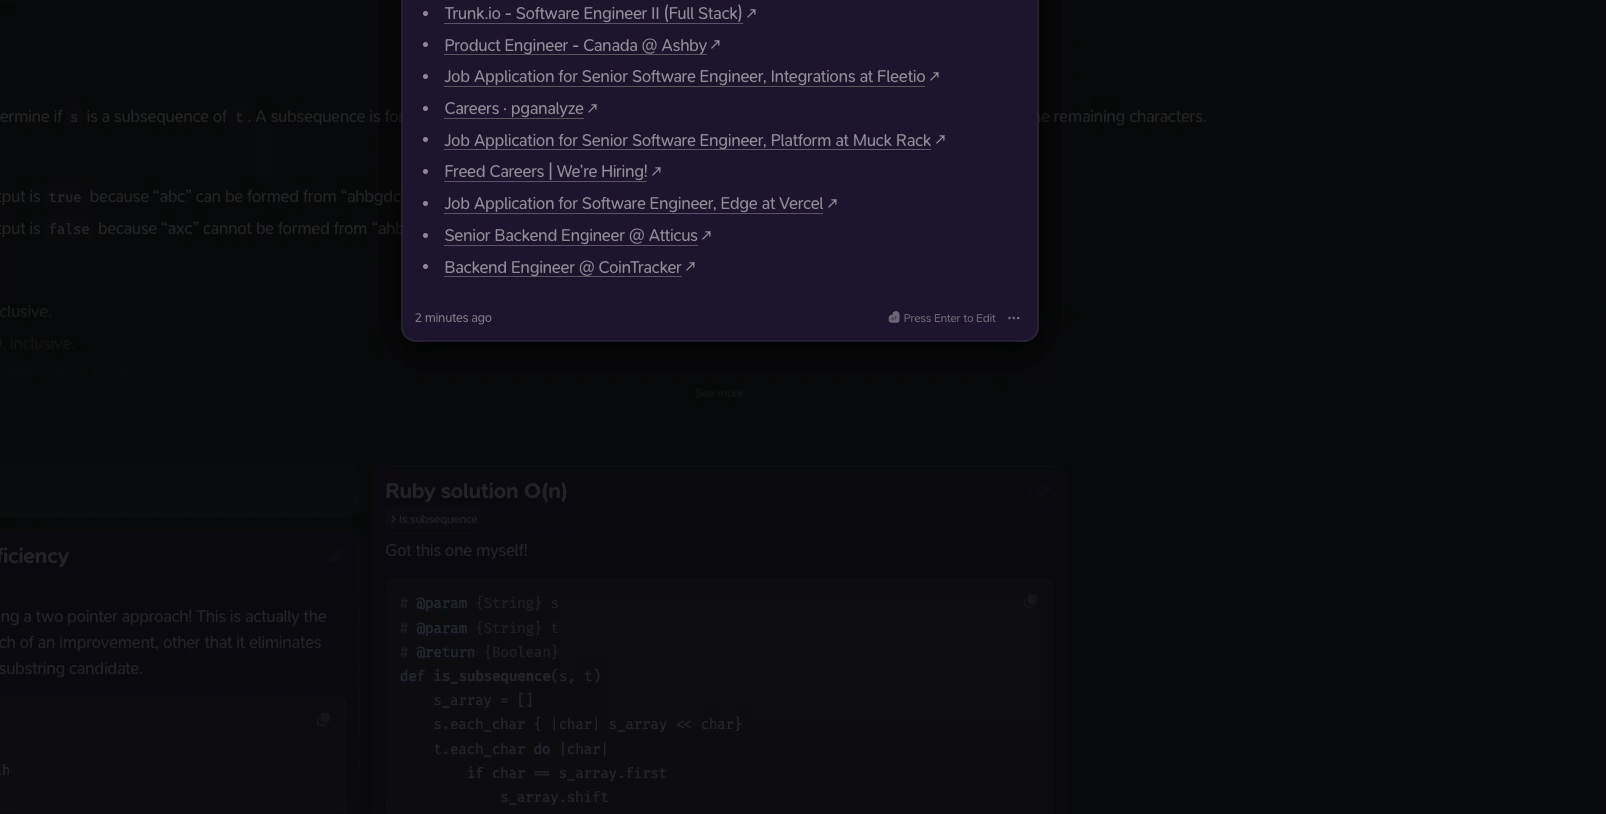The width and height of the screenshot is (1606, 814).
Task: Edit the efficiency note with its pencil icon
Action: 335,555
